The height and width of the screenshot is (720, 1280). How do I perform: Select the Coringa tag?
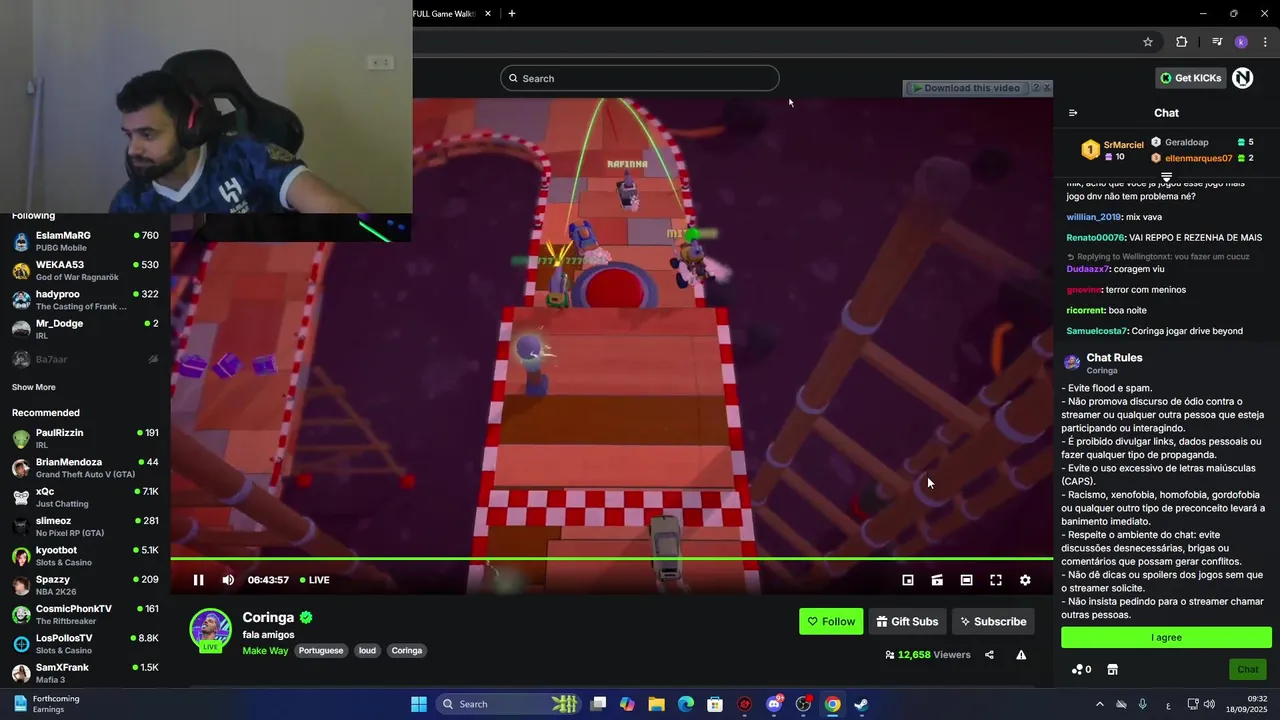click(x=407, y=651)
